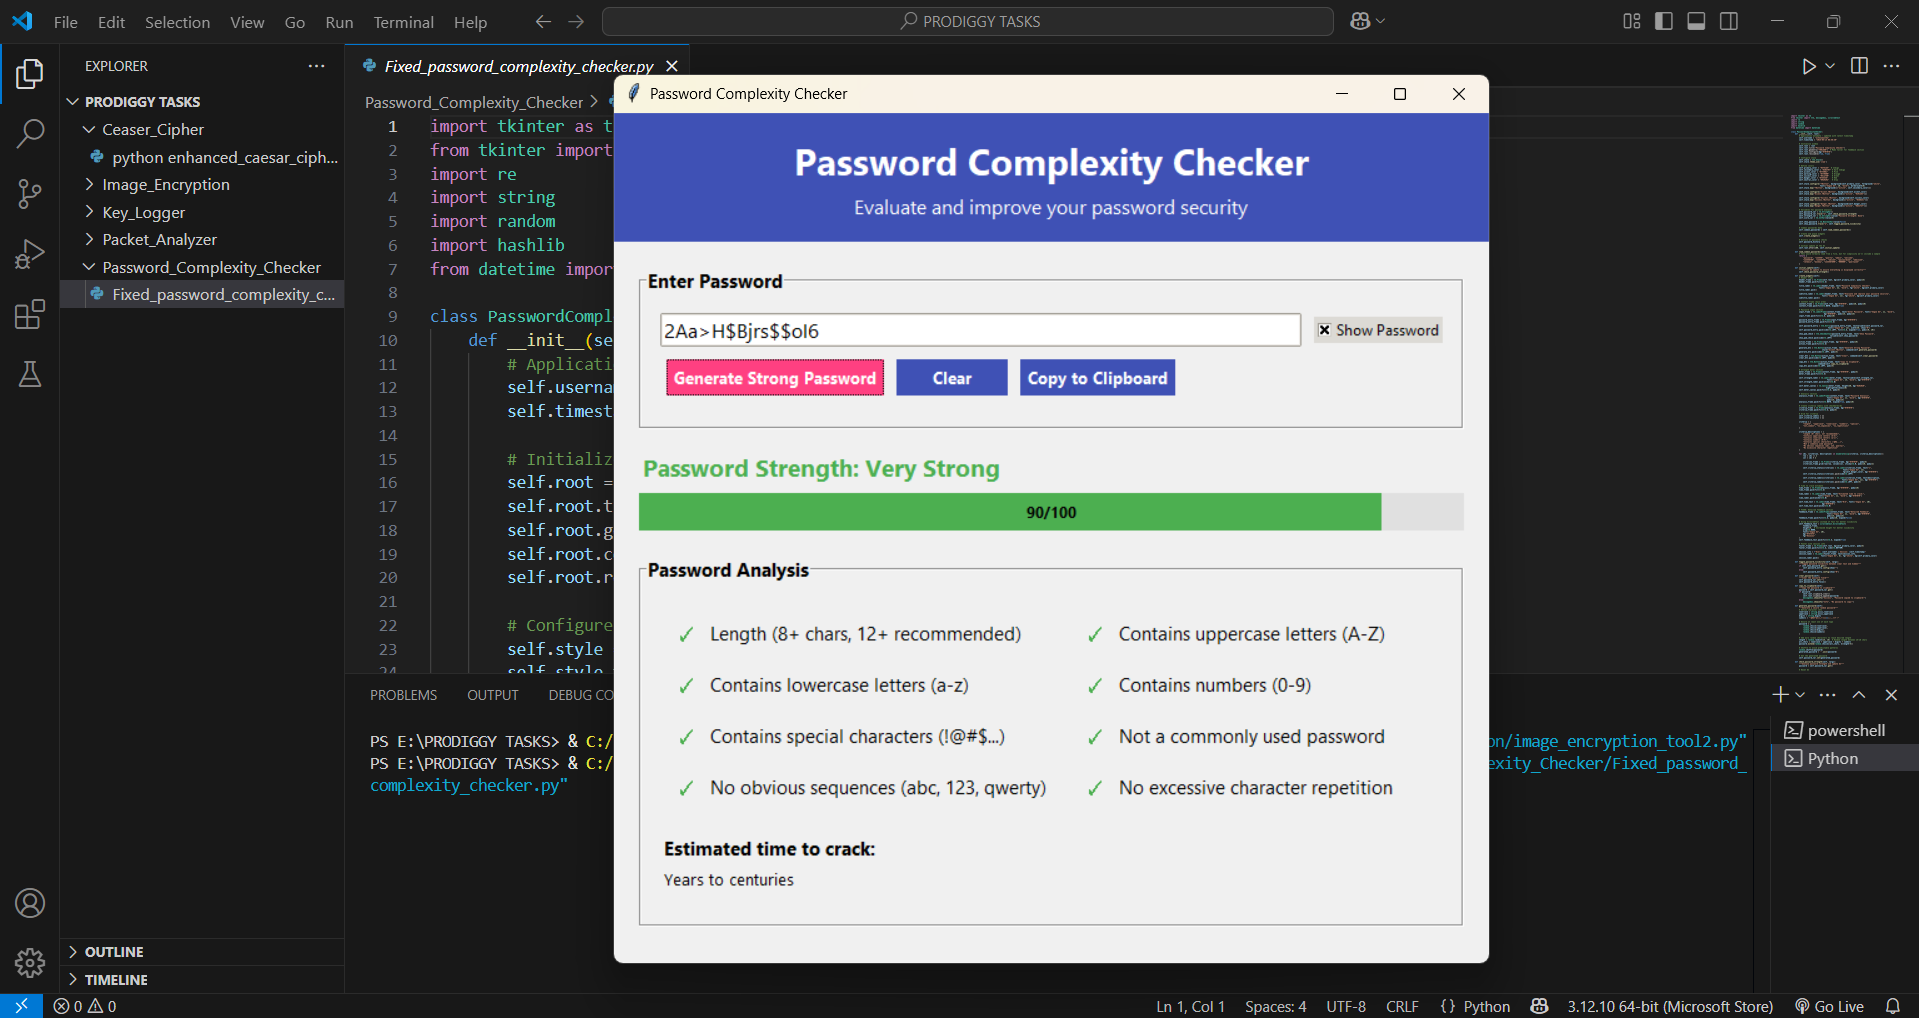Open the Run and Debug view
Viewport: 1919px width, 1018px height.
pos(30,254)
